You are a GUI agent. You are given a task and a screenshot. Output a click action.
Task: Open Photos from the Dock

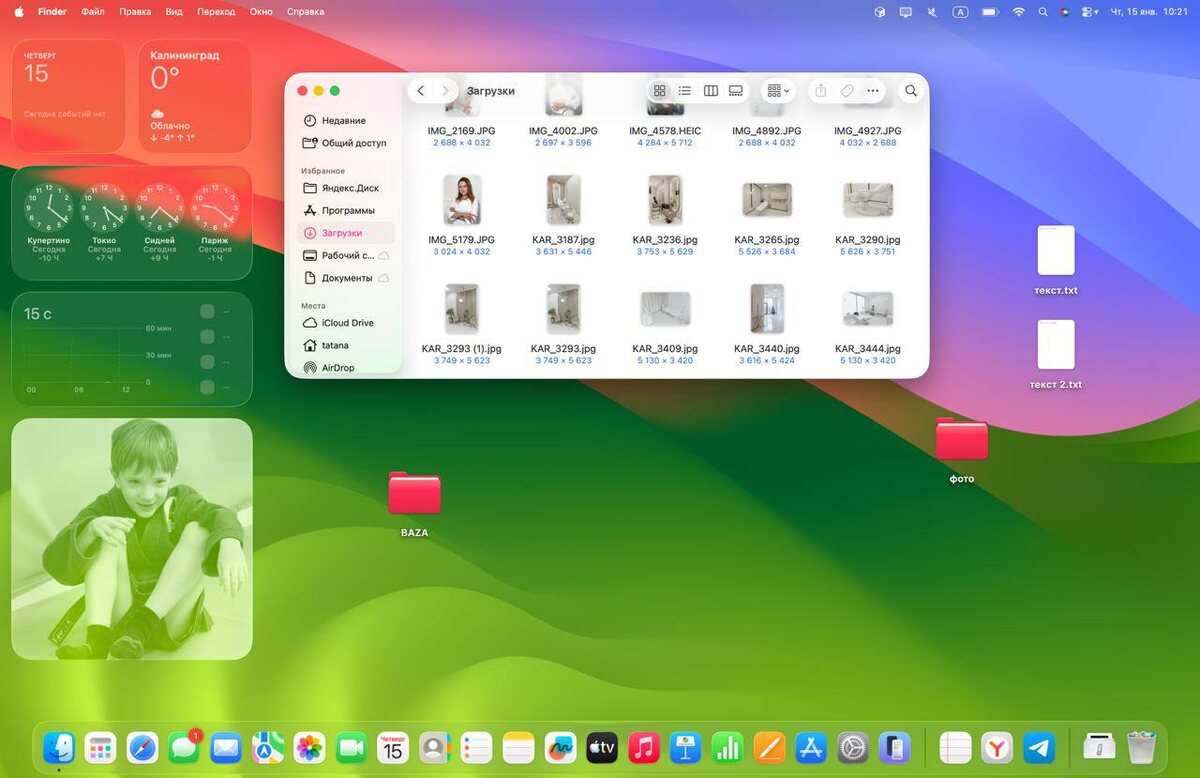point(310,747)
